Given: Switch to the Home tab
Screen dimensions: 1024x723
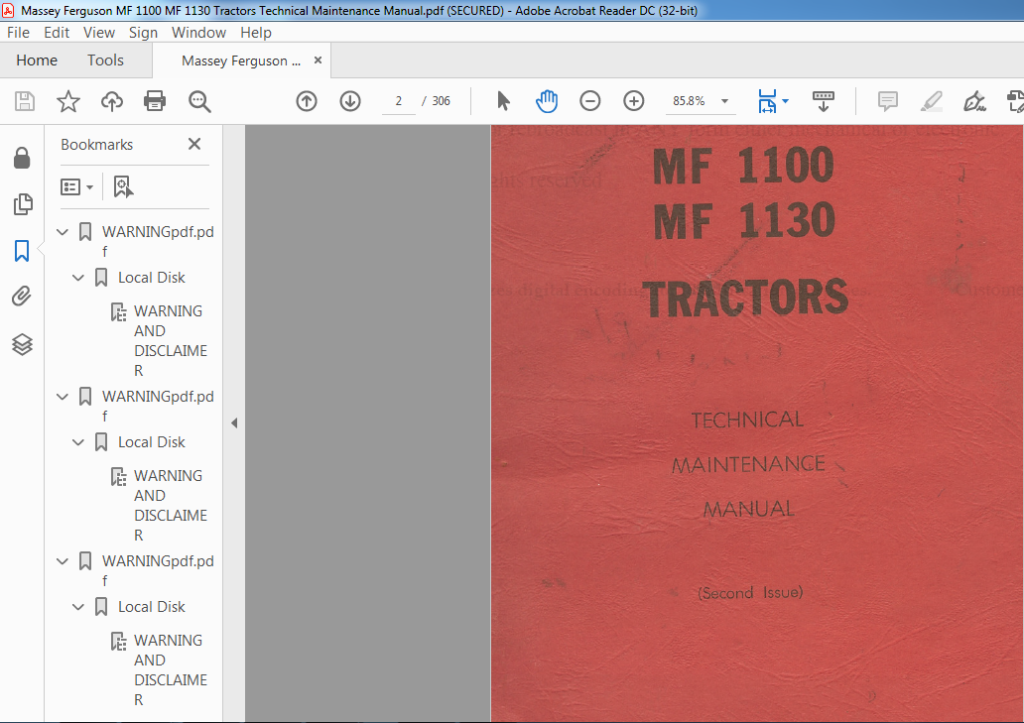Looking at the screenshot, I should pos(37,60).
